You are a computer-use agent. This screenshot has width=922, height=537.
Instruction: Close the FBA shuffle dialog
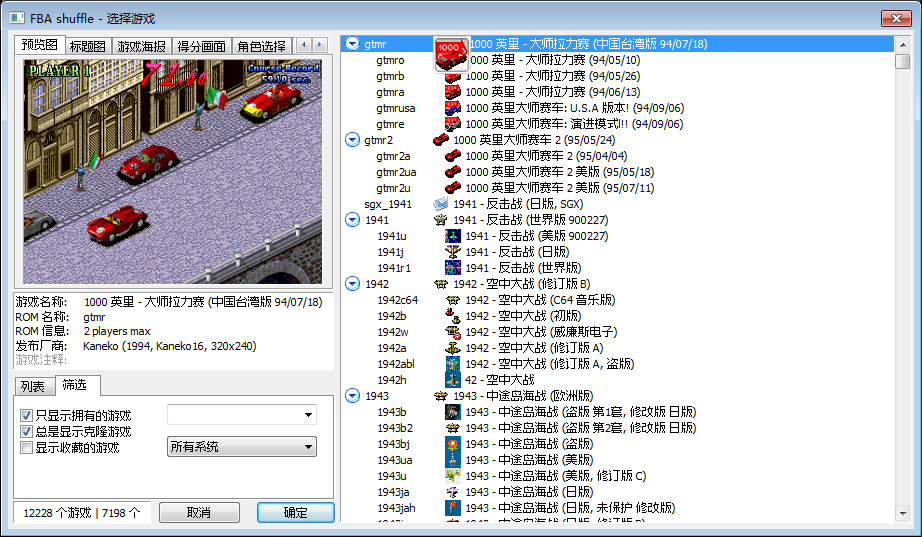point(896,18)
